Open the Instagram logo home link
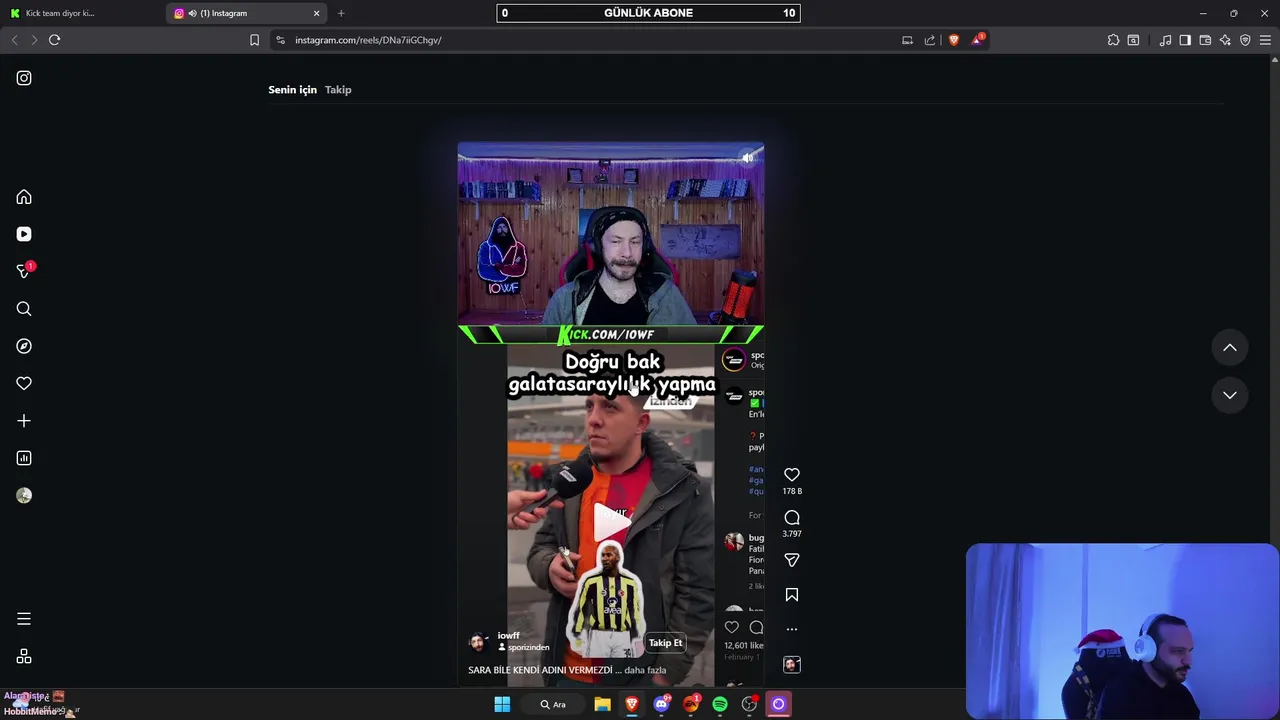The image size is (1280, 720). coord(24,78)
